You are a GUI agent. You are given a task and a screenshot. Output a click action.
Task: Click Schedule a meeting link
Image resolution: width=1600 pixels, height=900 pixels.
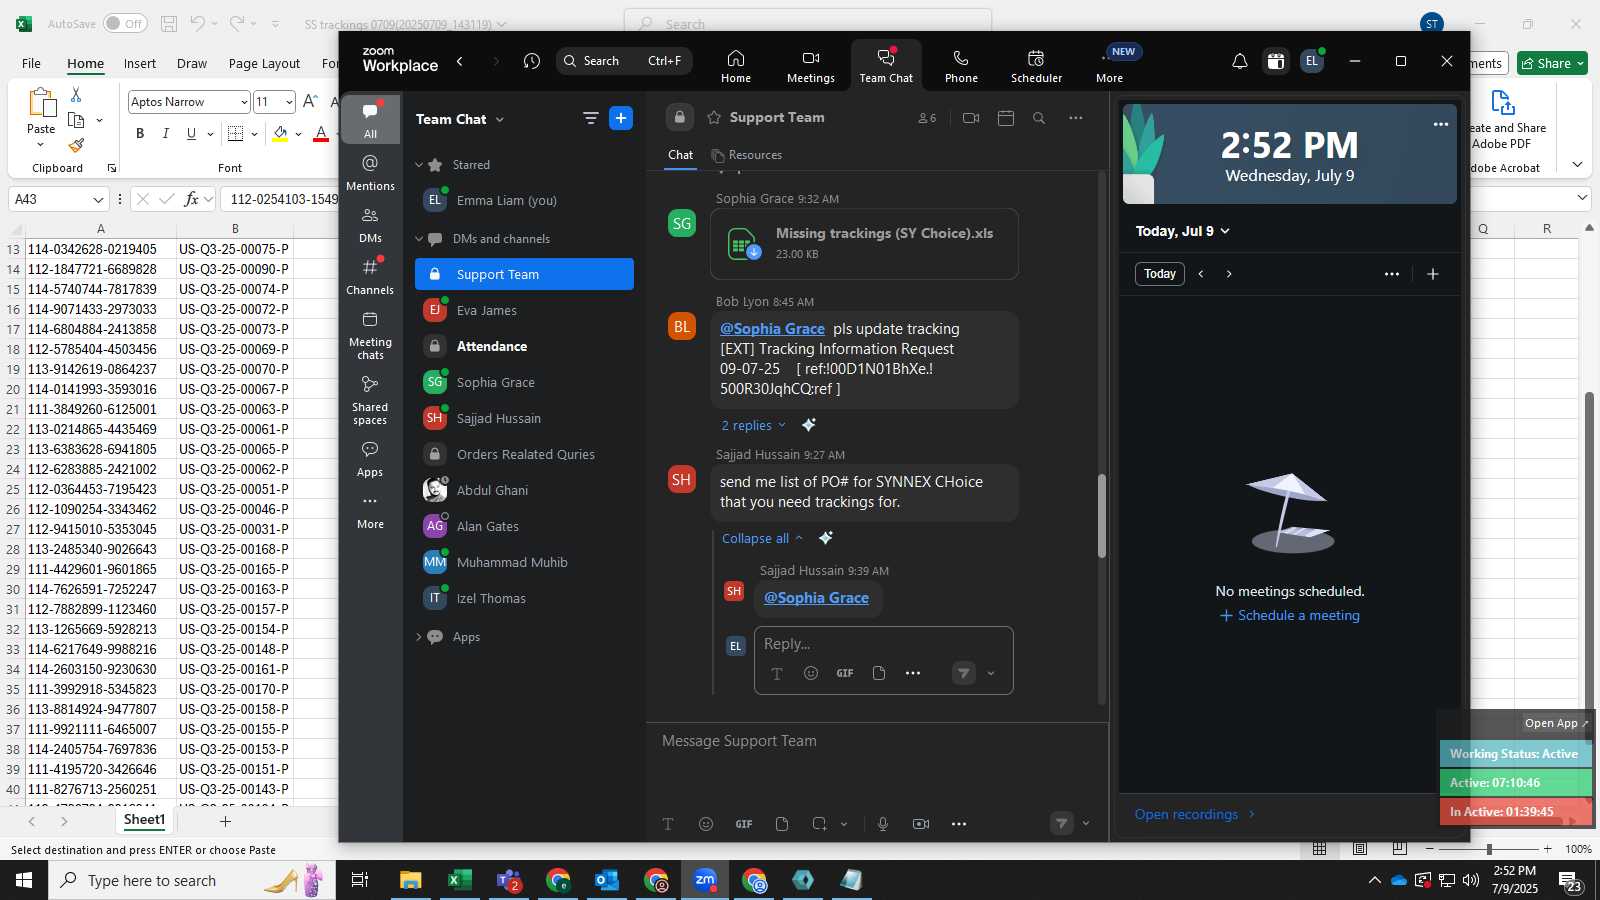[x=1290, y=615]
